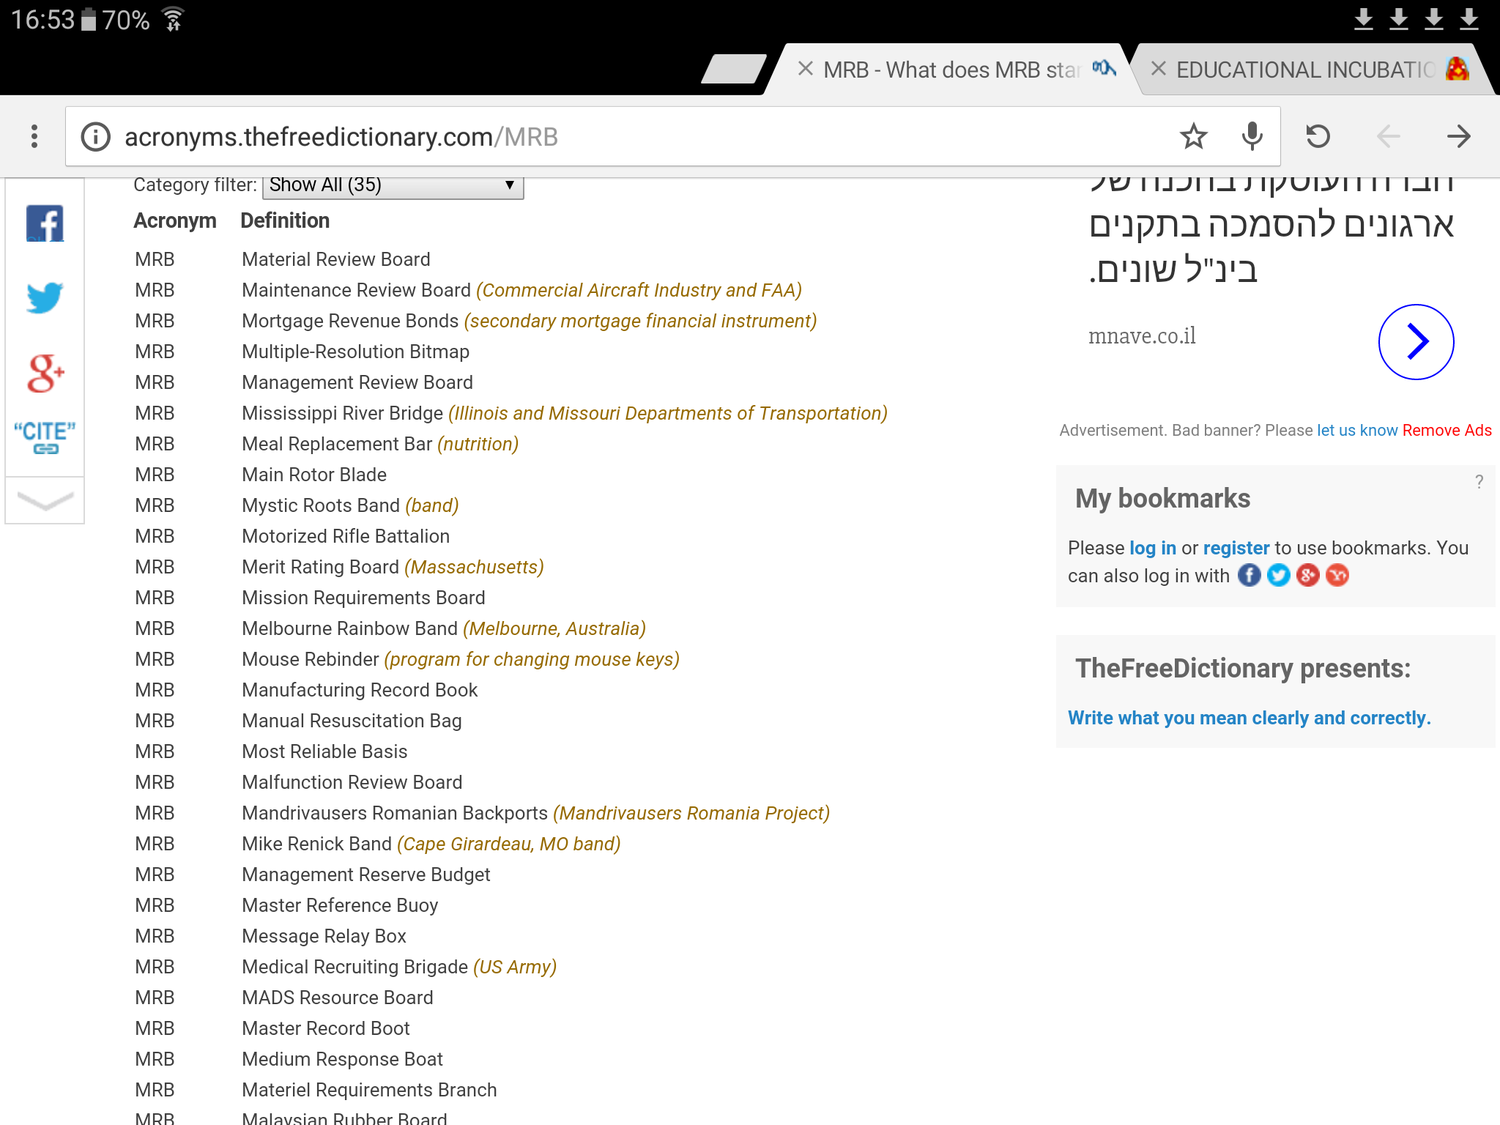Screen dimensions: 1500x1125
Task: Click the log in link
Action: 1152,548
